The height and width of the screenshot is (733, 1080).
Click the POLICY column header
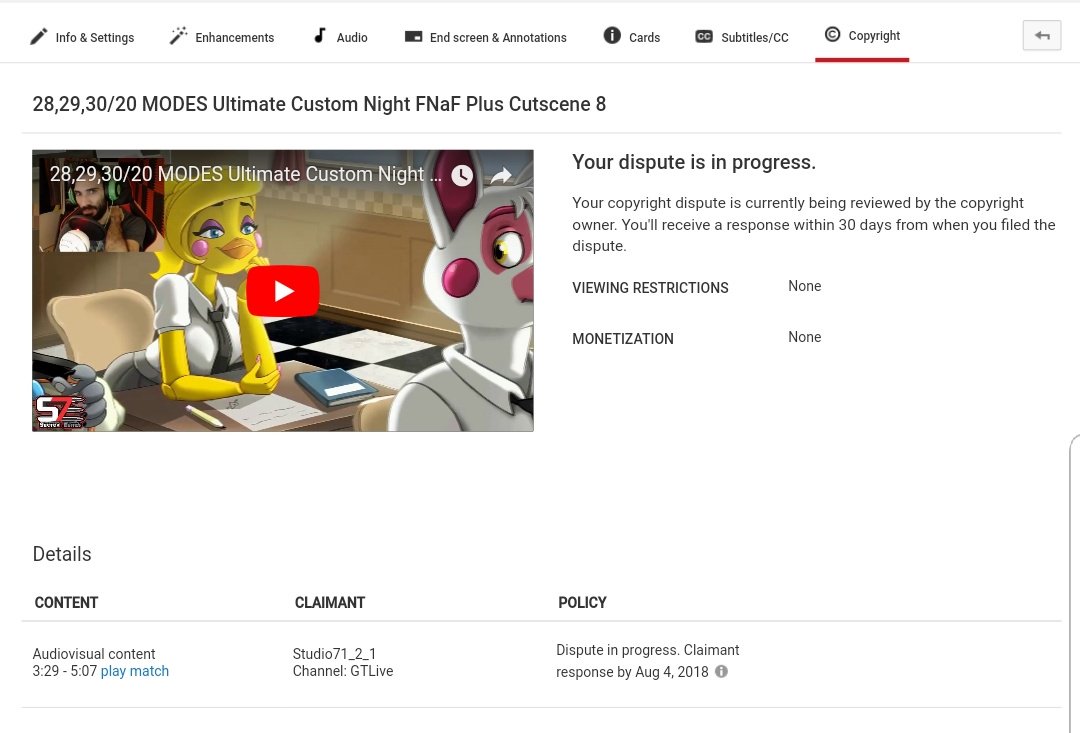coord(582,603)
